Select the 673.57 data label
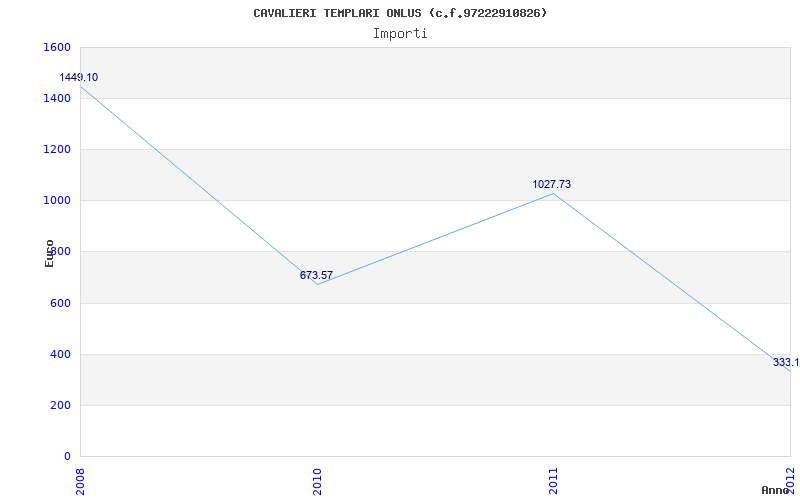This screenshot has height=500, width=800. 316,276
